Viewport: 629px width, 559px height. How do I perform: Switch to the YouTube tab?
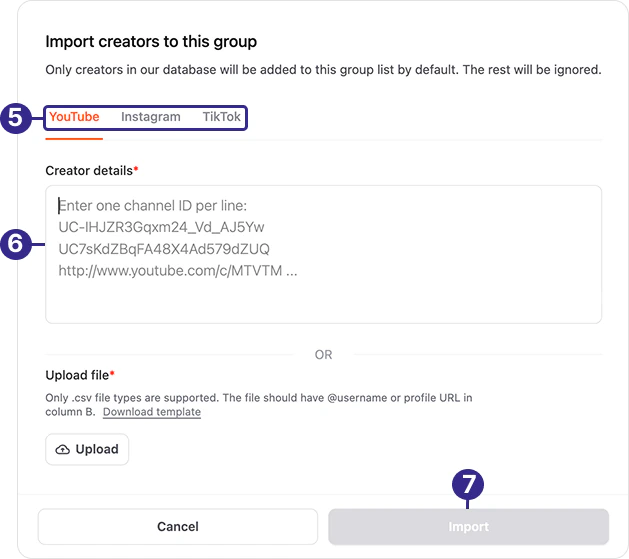(x=74, y=117)
